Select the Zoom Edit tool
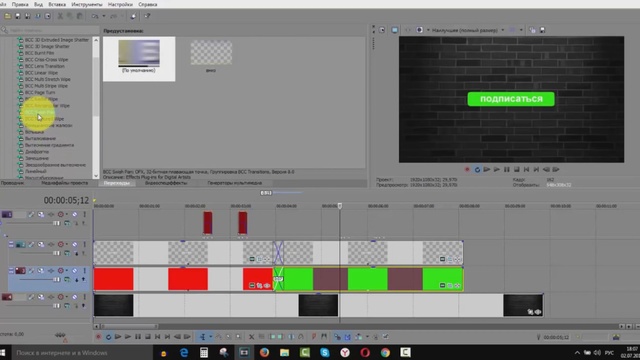 tap(238, 337)
